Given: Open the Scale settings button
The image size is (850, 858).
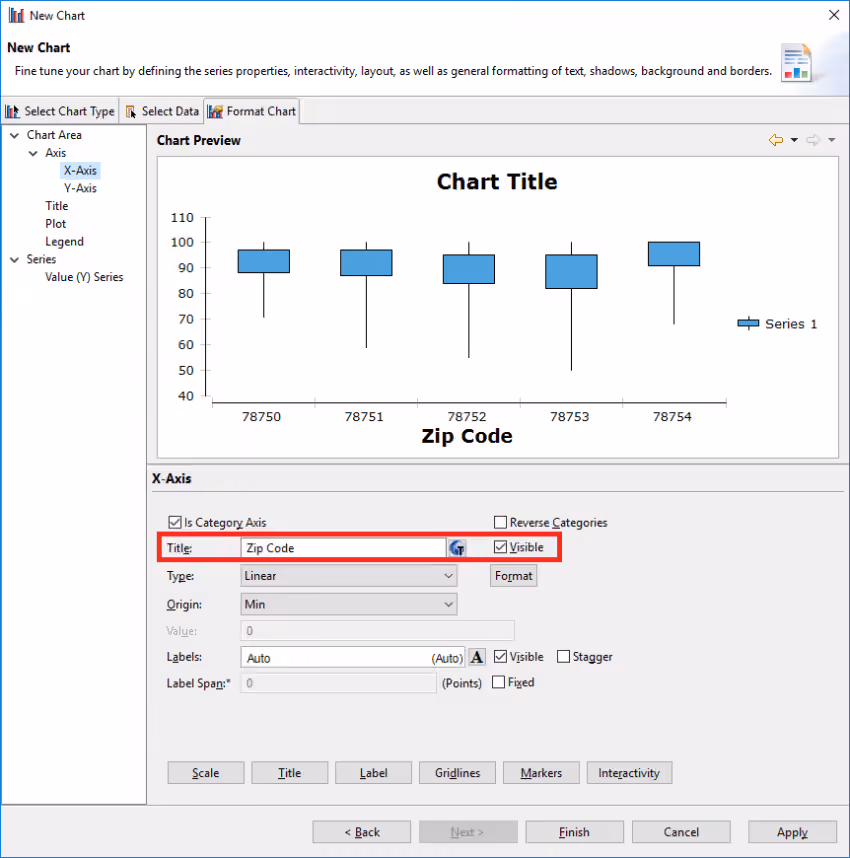Looking at the screenshot, I should click(x=206, y=773).
